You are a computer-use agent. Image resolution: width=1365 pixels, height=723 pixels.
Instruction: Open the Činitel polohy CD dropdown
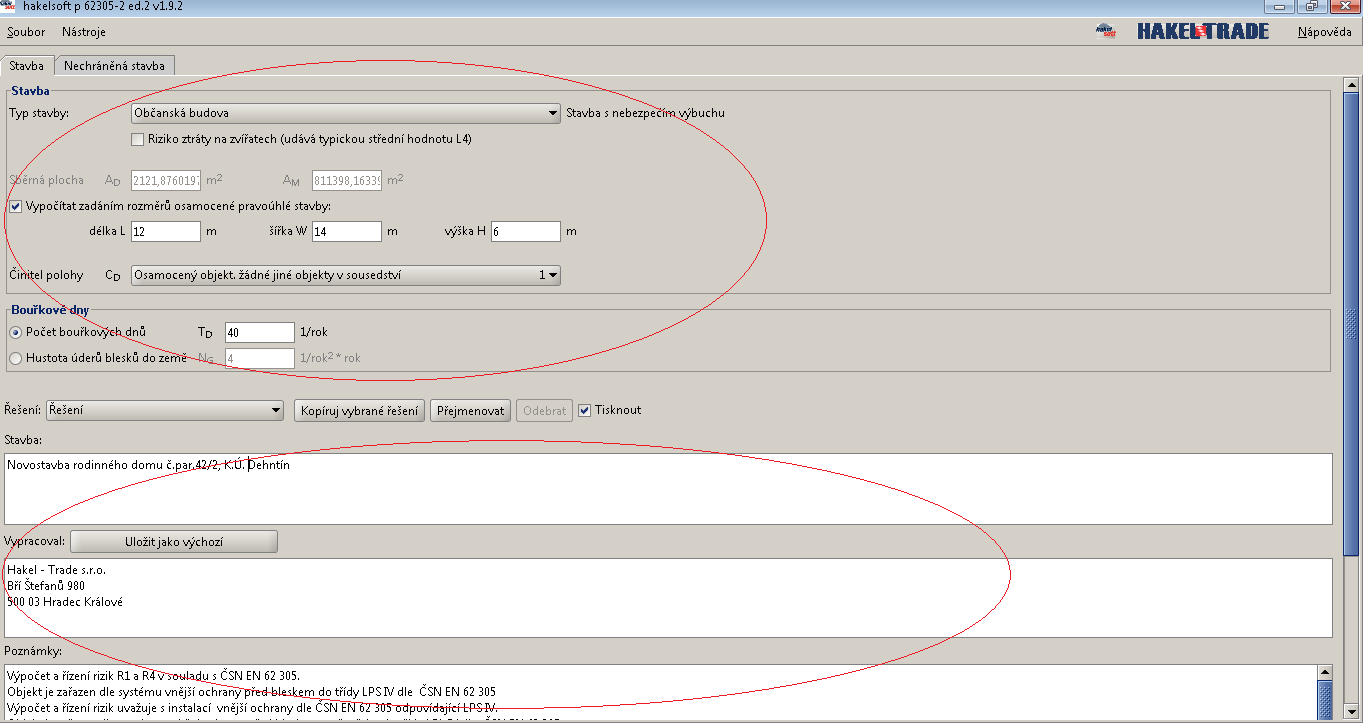[x=346, y=274]
